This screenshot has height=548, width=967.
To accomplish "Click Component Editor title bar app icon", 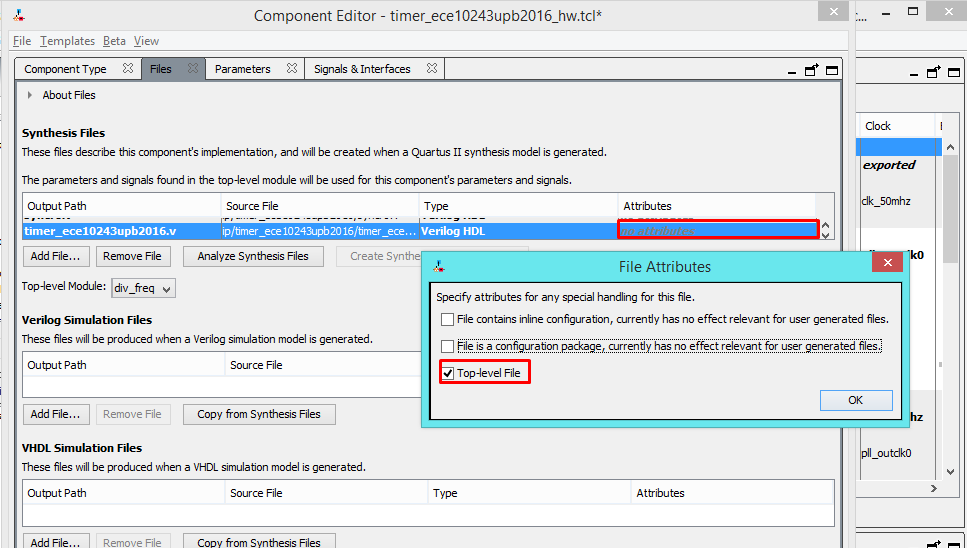I will click(20, 15).
